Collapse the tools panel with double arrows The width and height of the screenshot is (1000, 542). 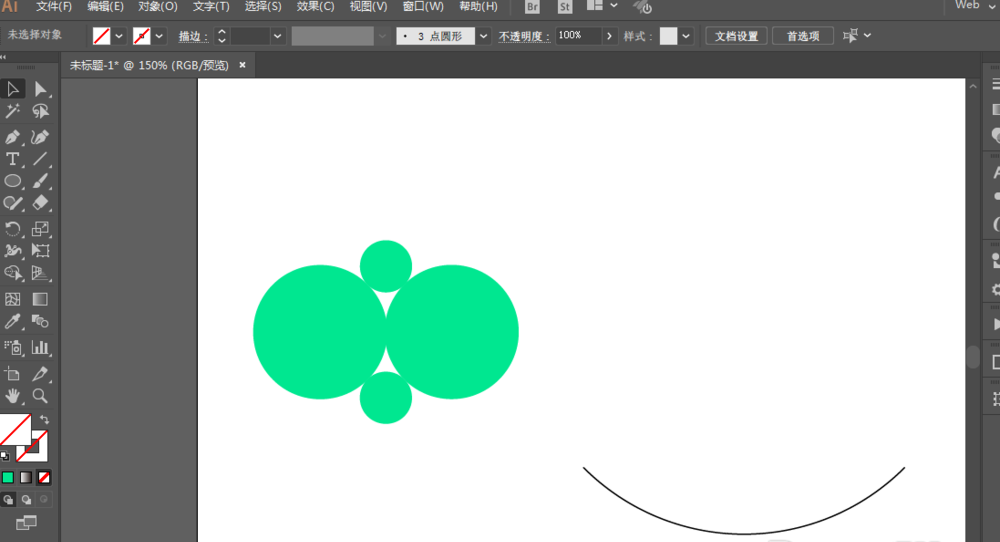click(x=3, y=57)
